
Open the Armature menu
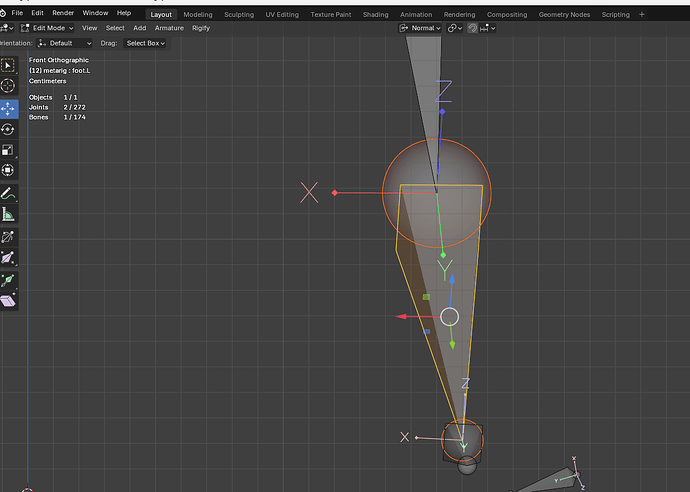(x=169, y=28)
